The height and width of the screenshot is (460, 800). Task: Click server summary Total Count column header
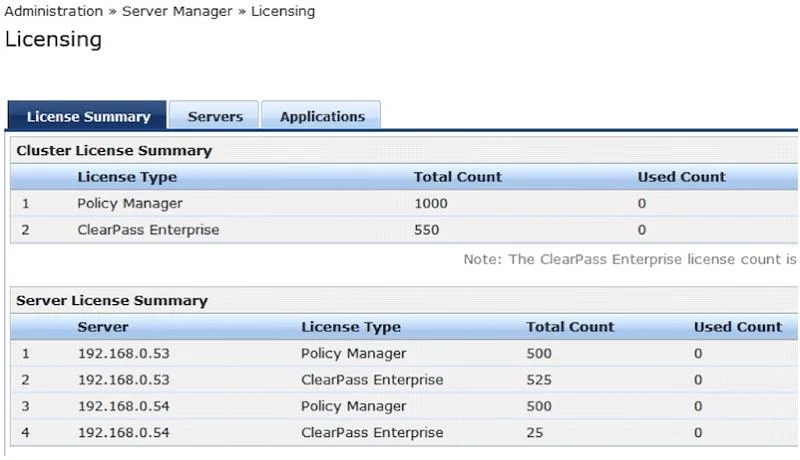pos(570,327)
